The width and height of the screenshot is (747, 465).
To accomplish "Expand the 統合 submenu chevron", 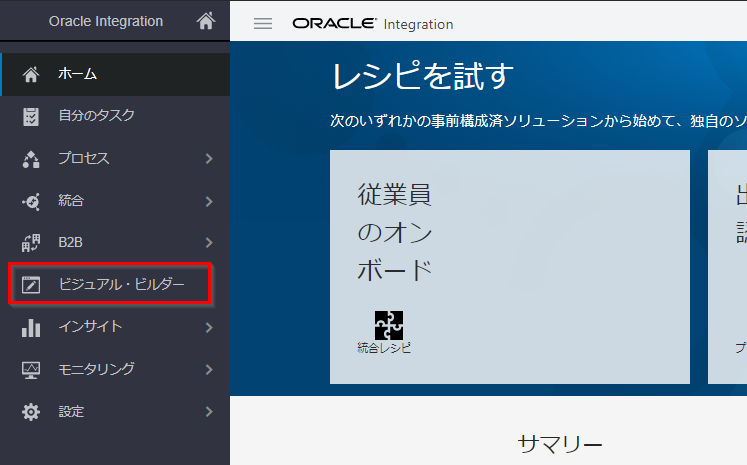I will coord(209,201).
